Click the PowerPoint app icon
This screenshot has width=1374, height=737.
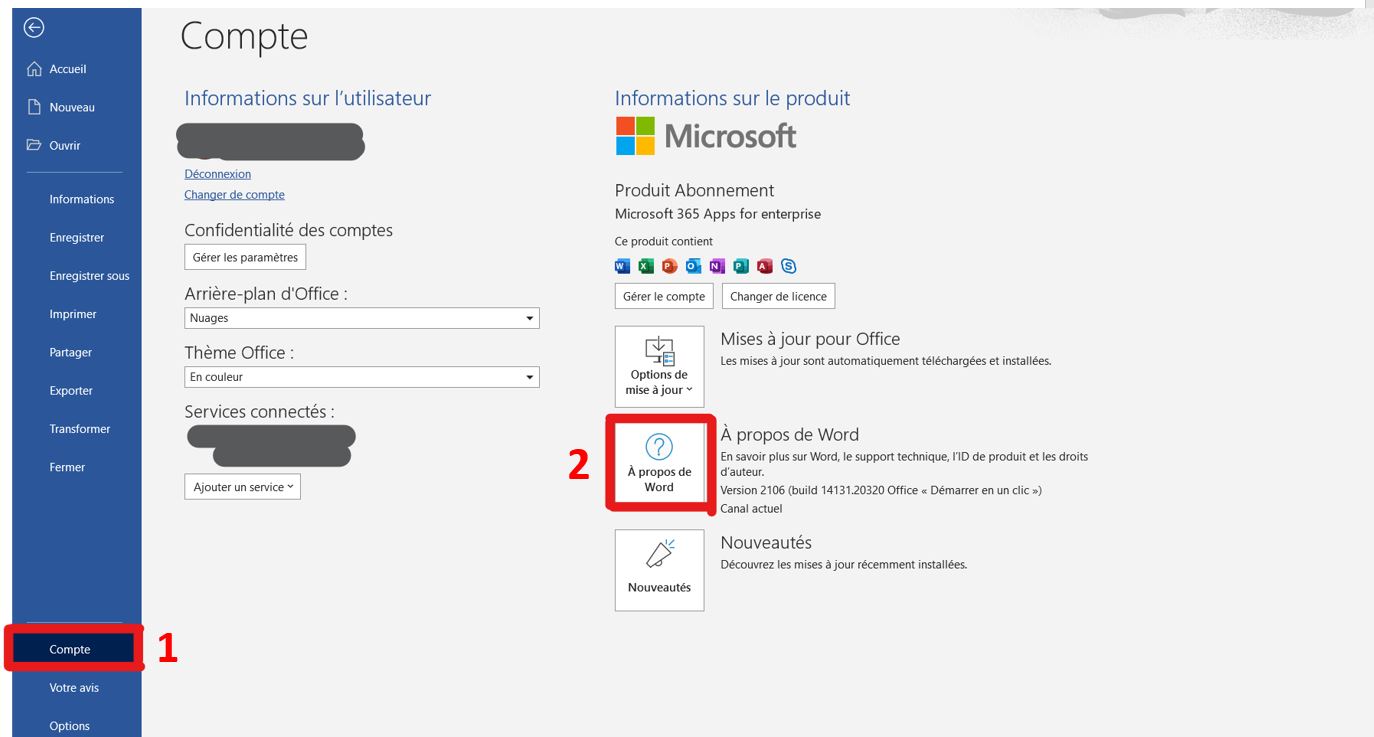click(670, 266)
